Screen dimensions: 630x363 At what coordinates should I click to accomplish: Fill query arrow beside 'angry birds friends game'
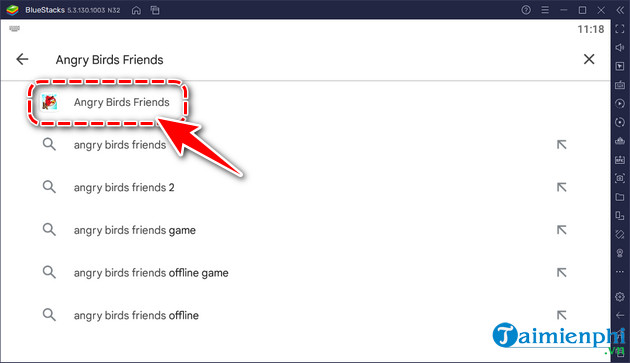pyautogui.click(x=561, y=230)
